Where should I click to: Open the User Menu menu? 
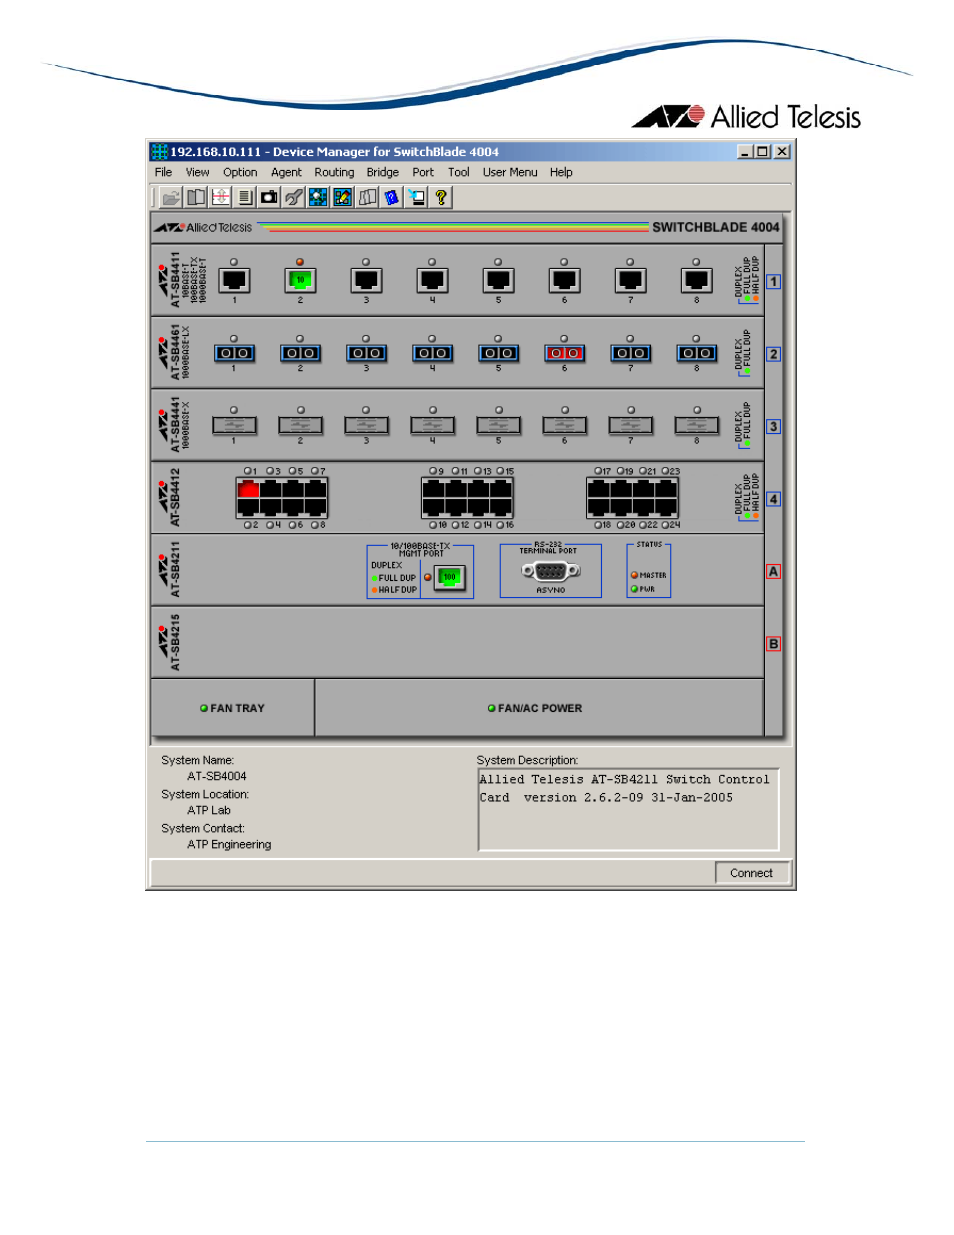[510, 173]
